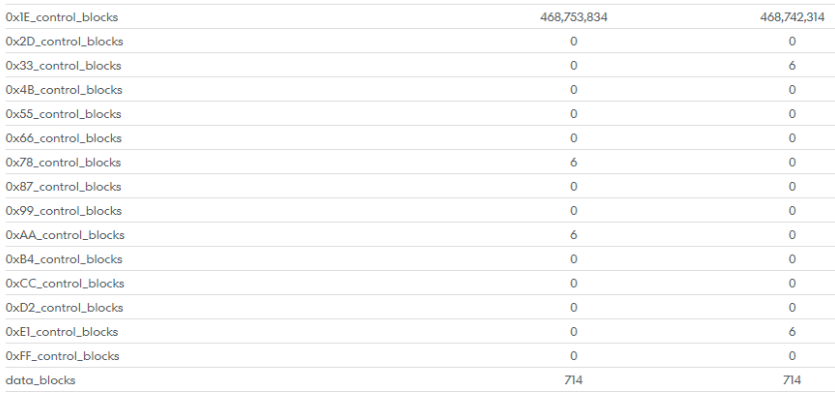835x393 pixels.
Task: Select the 0x55_control_blocks label
Action: click(x=63, y=114)
